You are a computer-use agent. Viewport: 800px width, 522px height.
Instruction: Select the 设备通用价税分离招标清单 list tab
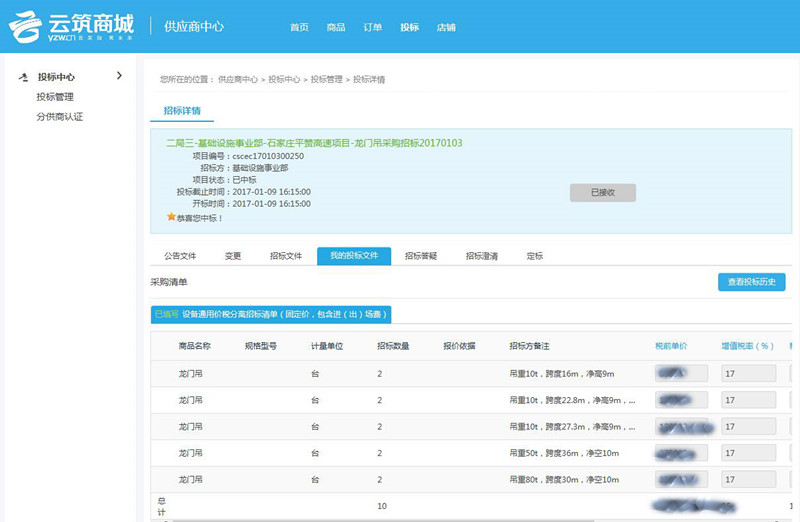click(x=271, y=314)
